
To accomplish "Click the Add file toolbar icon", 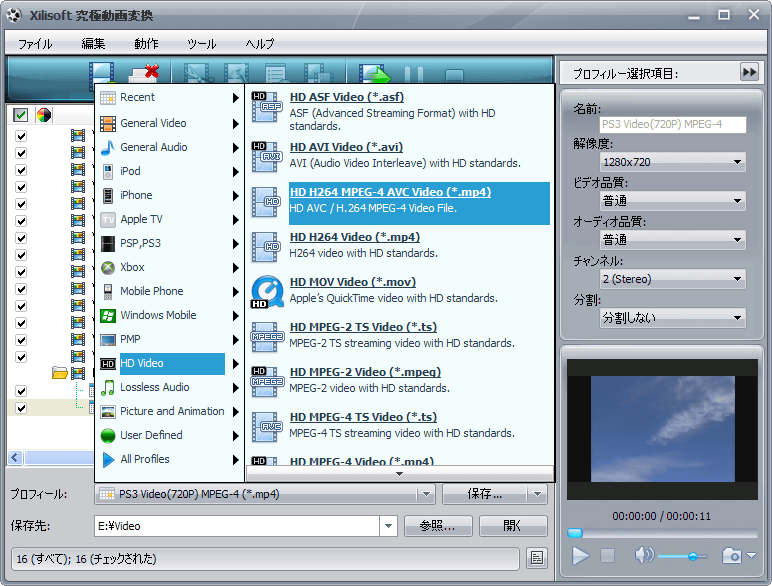I will pyautogui.click(x=102, y=73).
